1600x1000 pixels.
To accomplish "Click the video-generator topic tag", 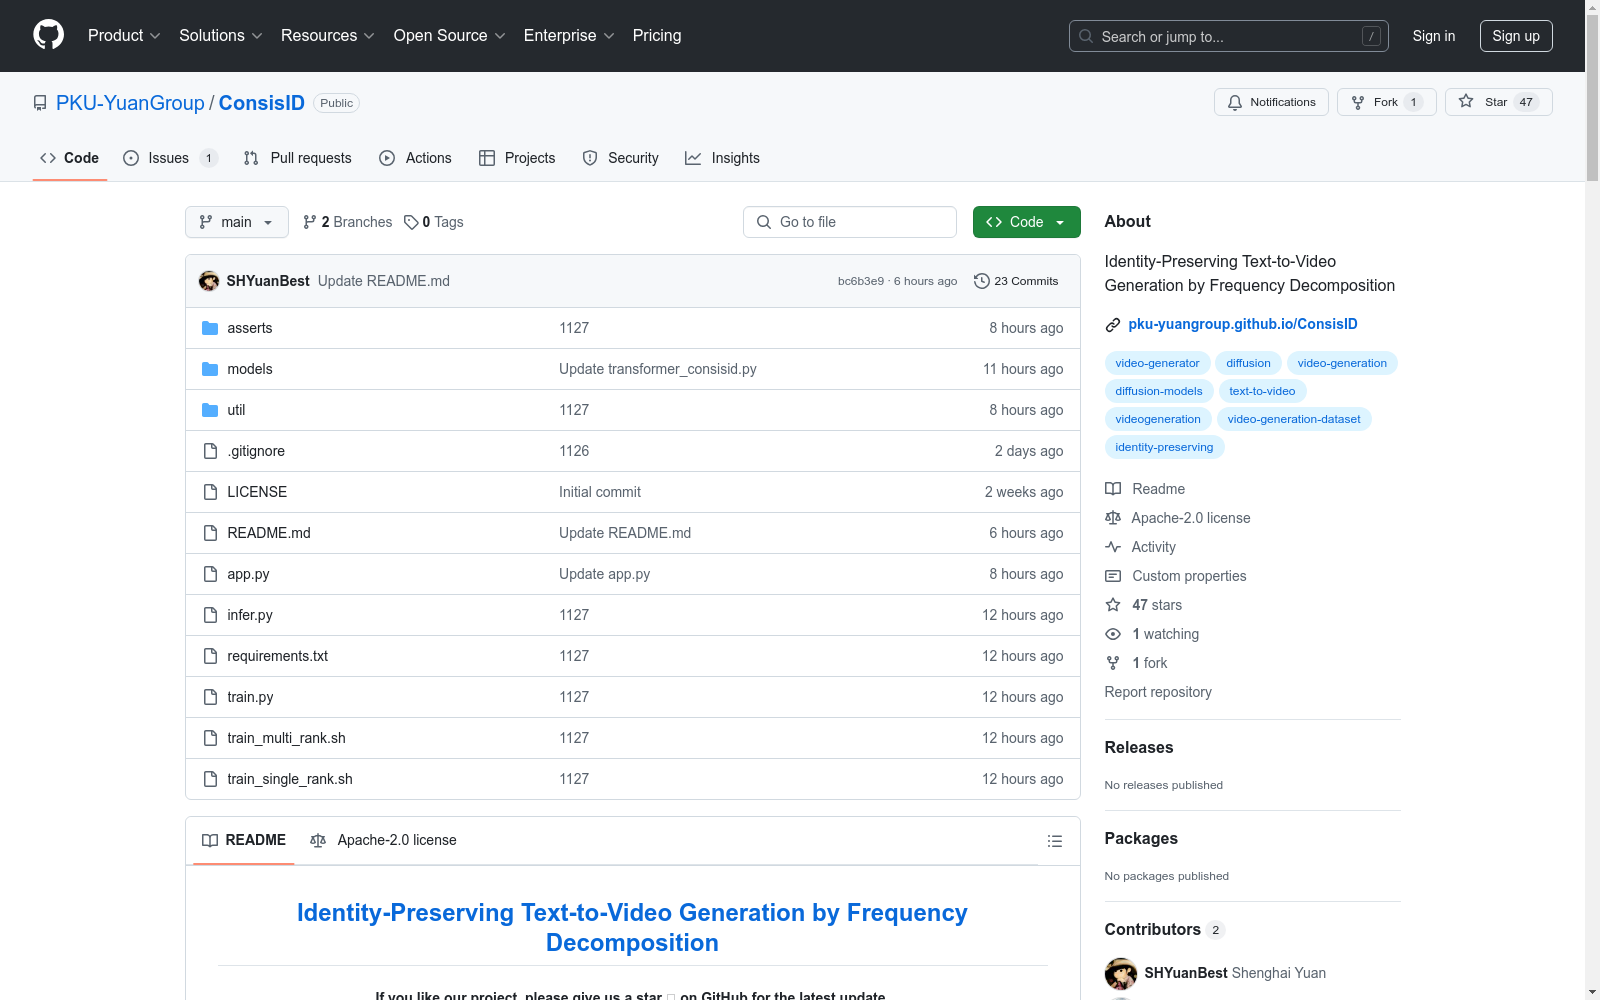I will pyautogui.click(x=1157, y=363).
